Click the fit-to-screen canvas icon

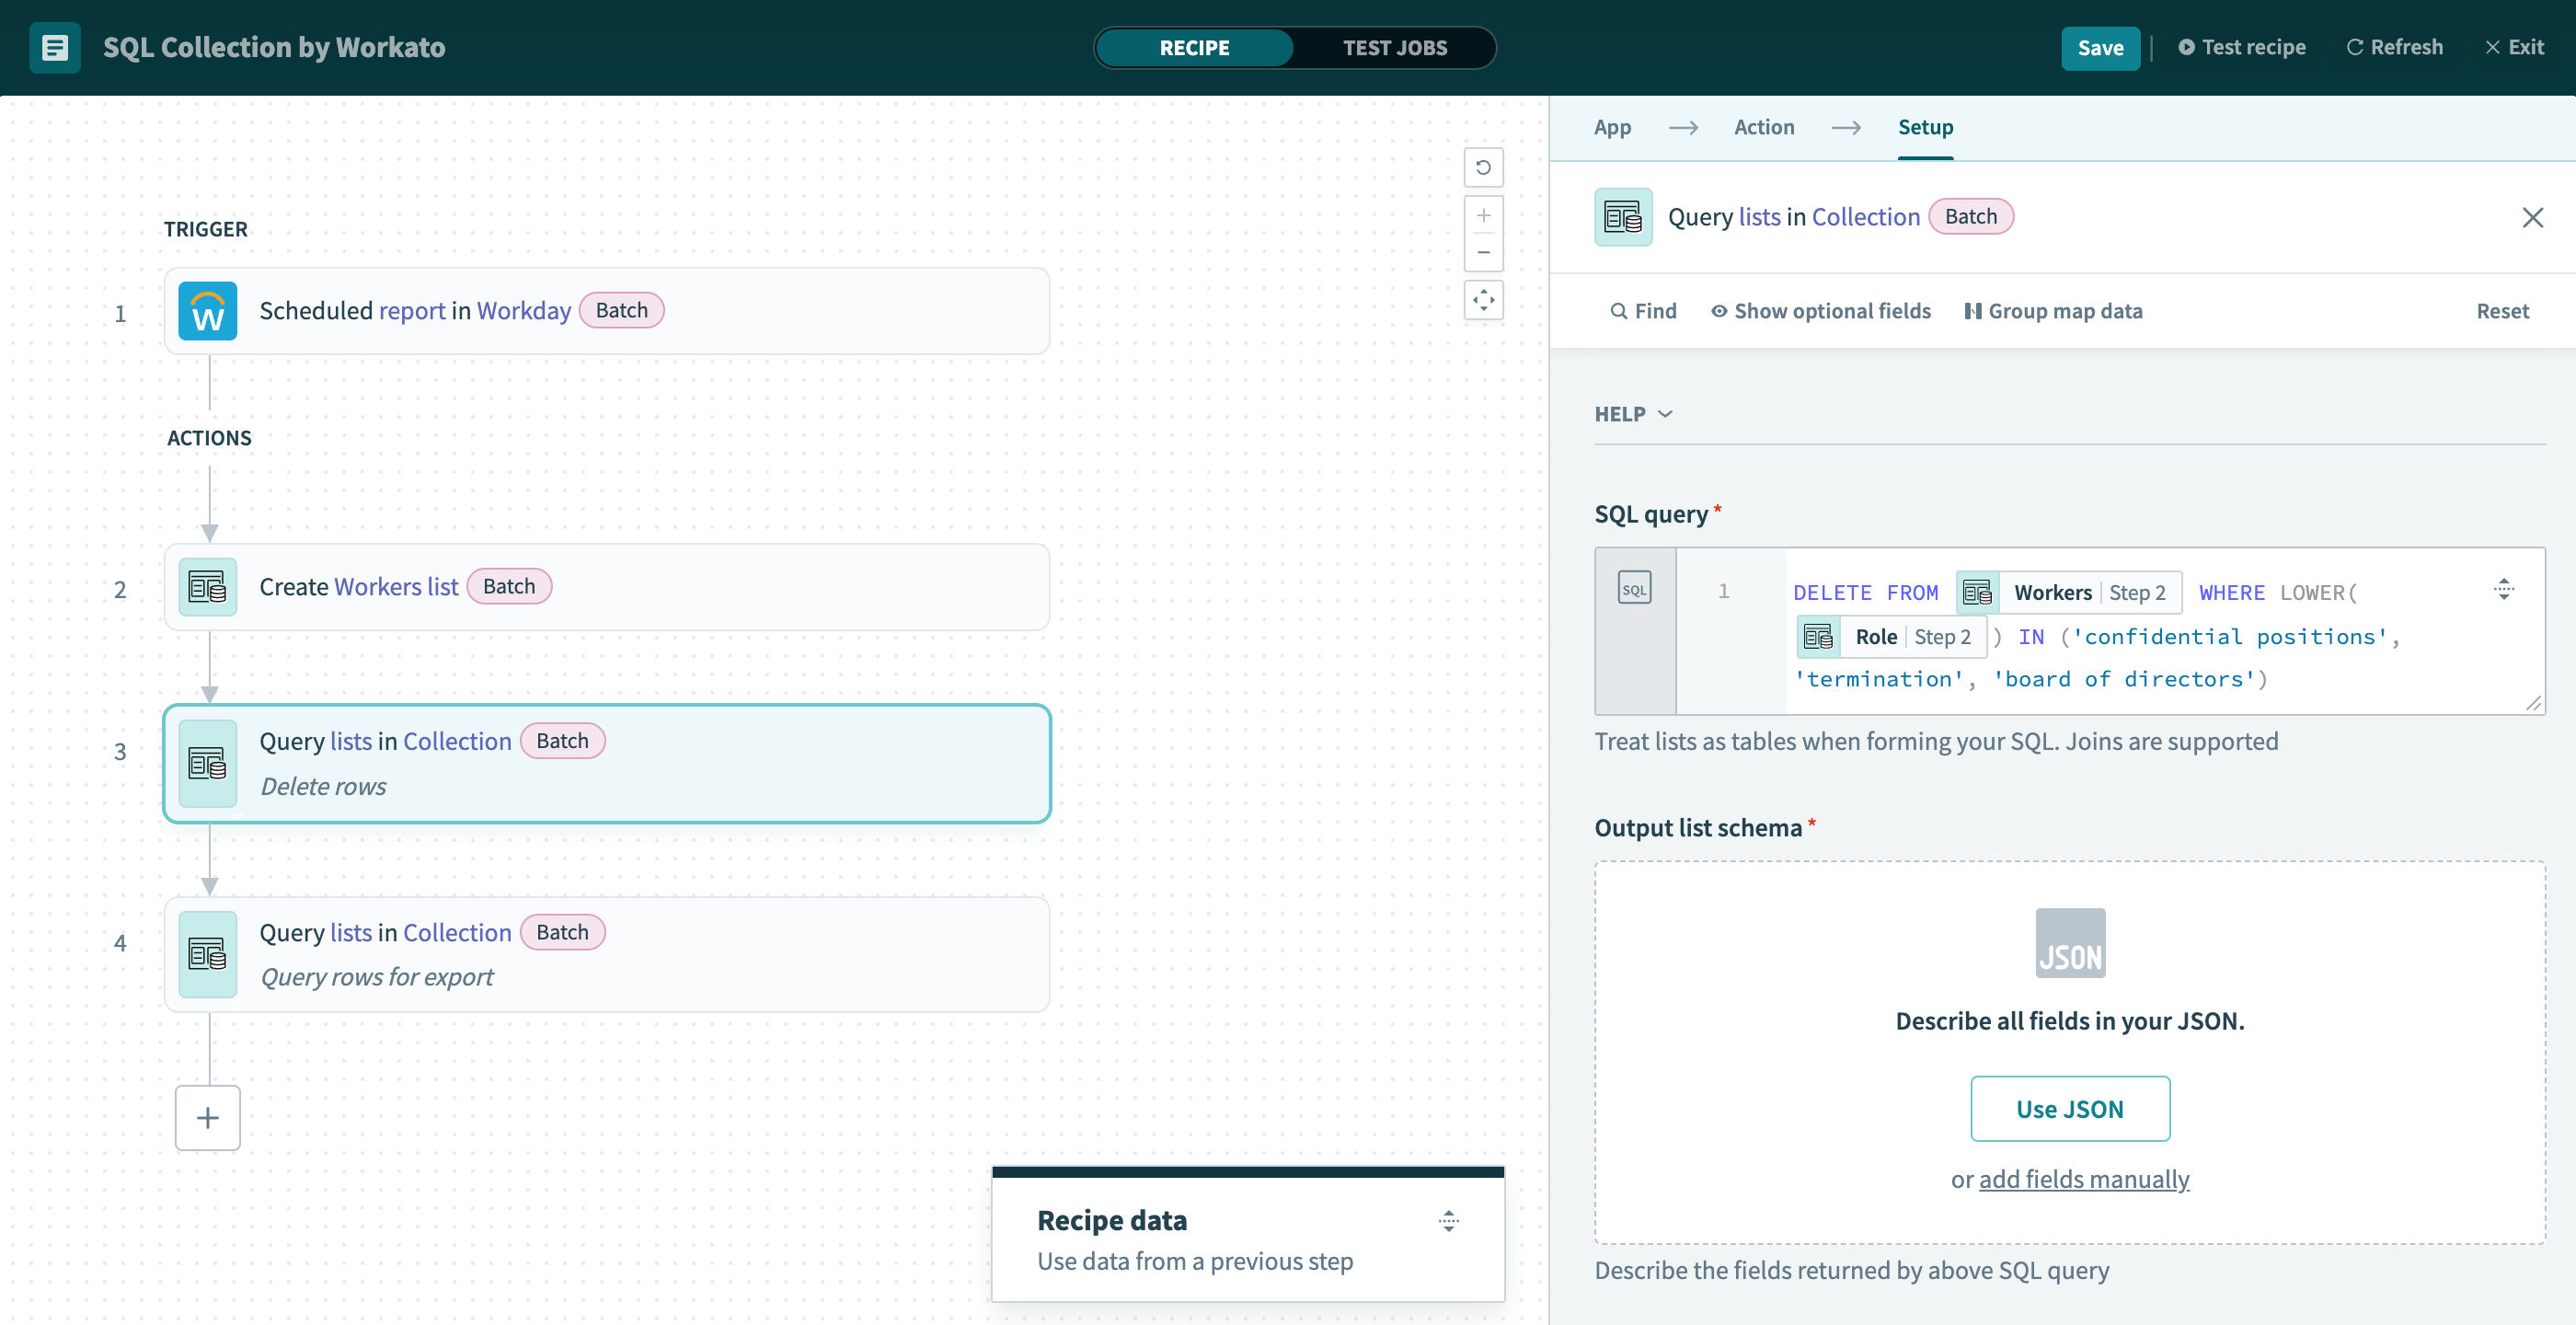(x=1483, y=300)
